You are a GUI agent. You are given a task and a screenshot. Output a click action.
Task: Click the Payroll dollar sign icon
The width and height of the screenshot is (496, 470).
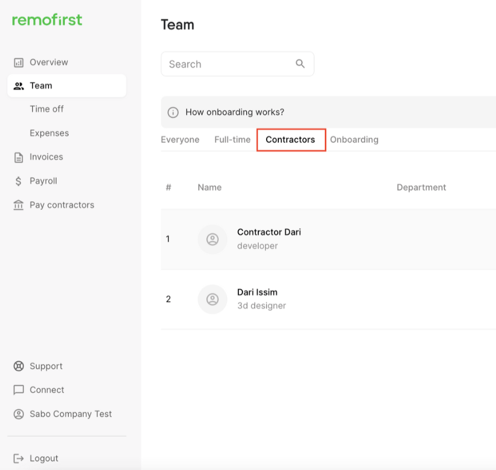(18, 181)
